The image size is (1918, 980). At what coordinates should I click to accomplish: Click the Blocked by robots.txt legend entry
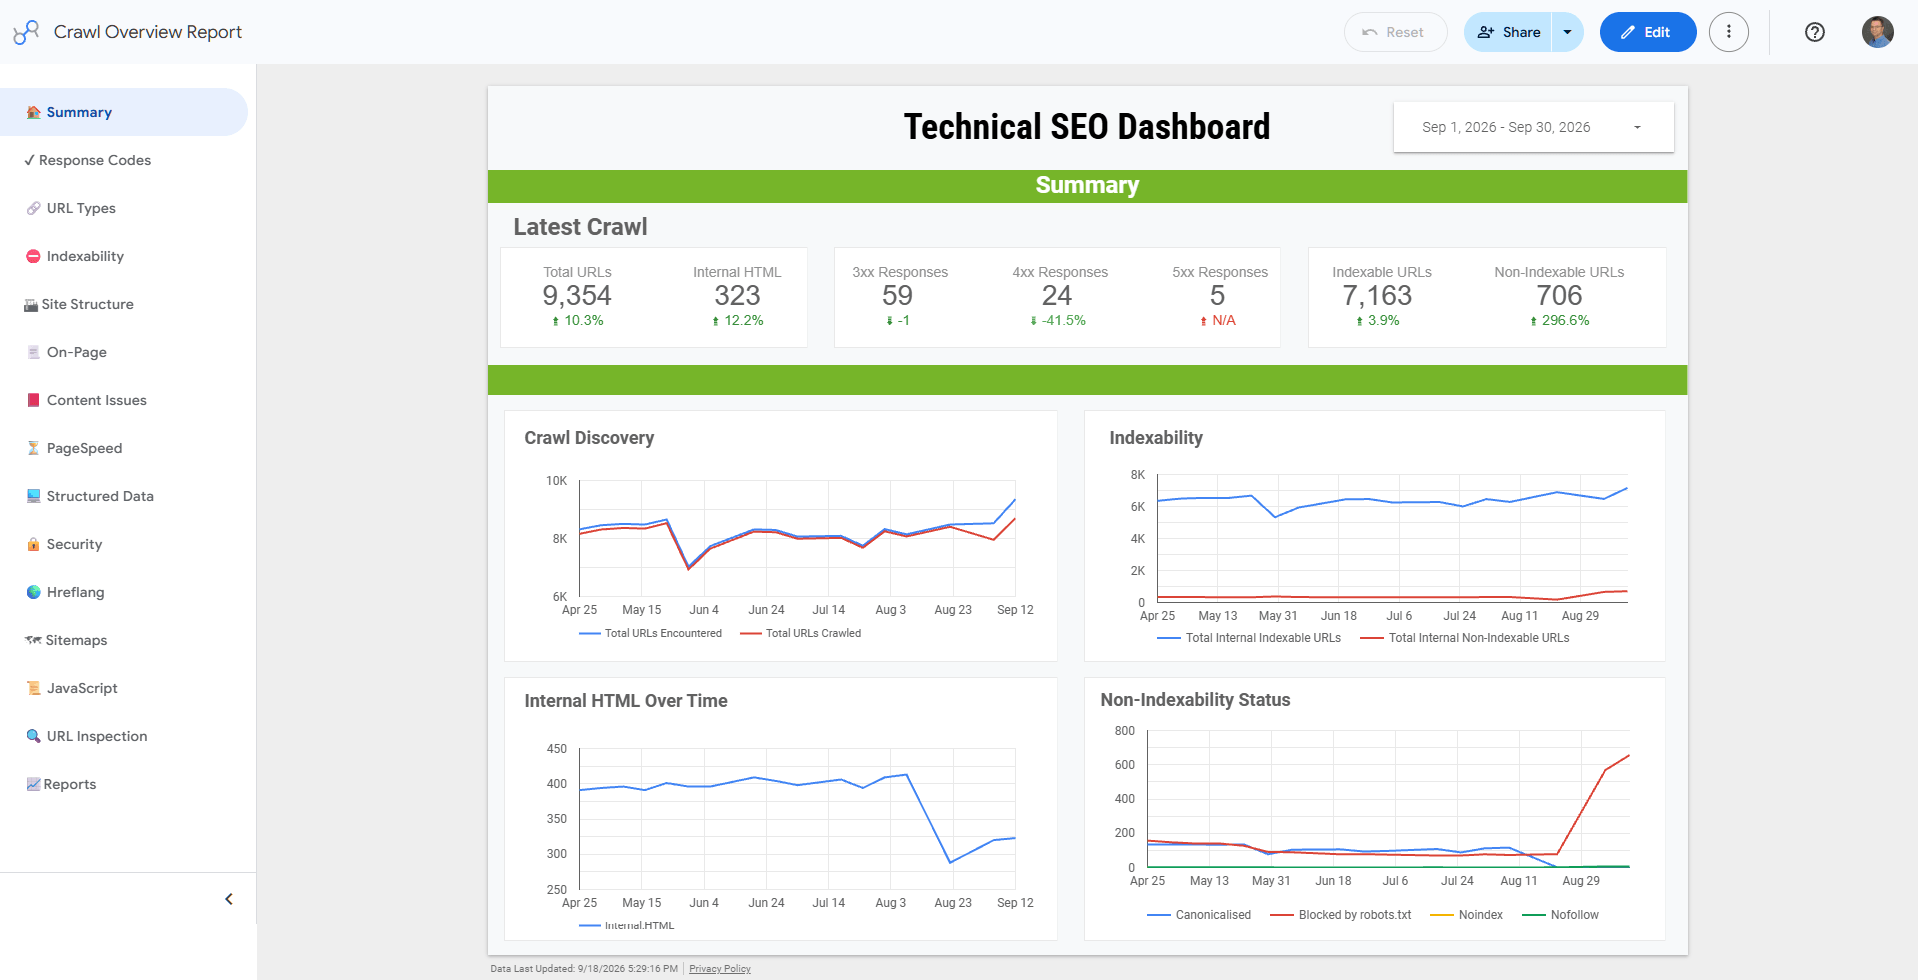tap(1340, 915)
